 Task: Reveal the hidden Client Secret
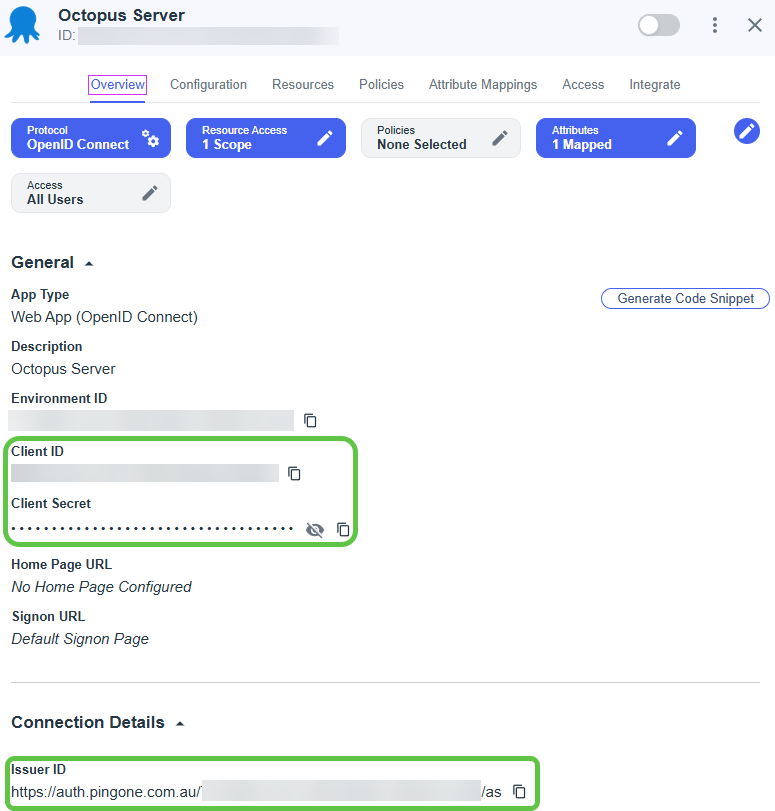[x=315, y=529]
